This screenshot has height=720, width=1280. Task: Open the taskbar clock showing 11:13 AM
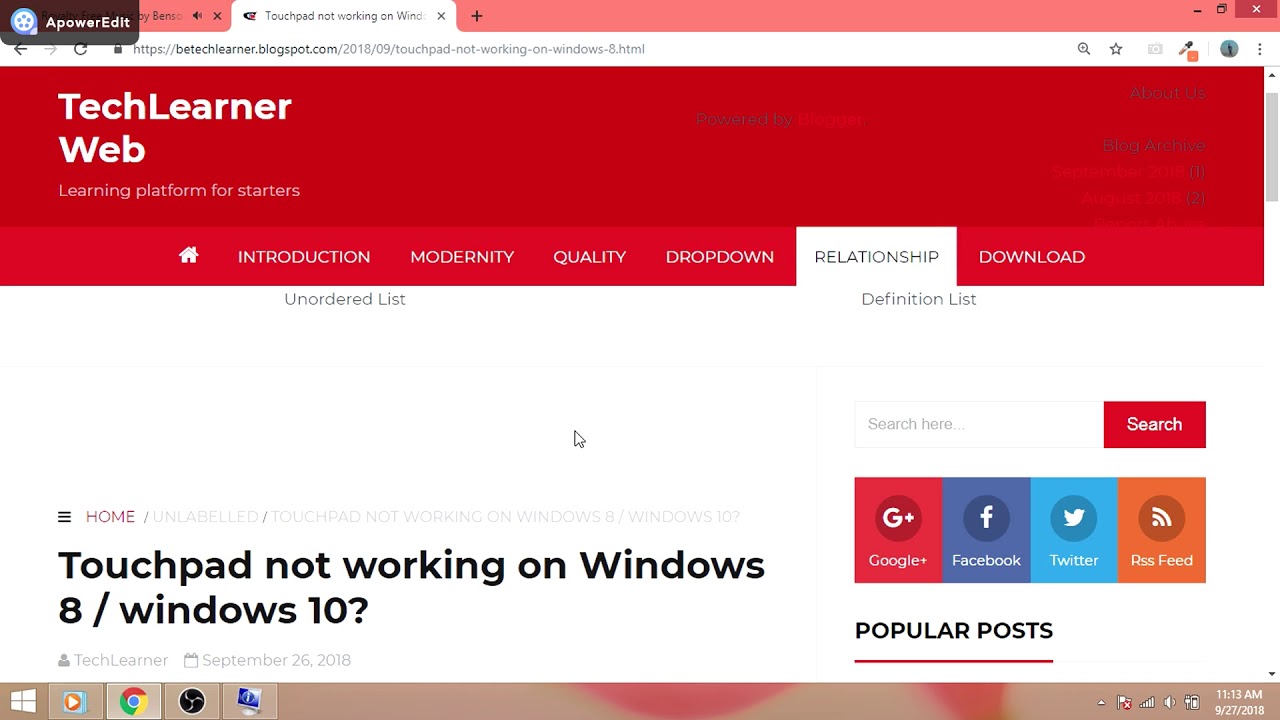coord(1239,702)
